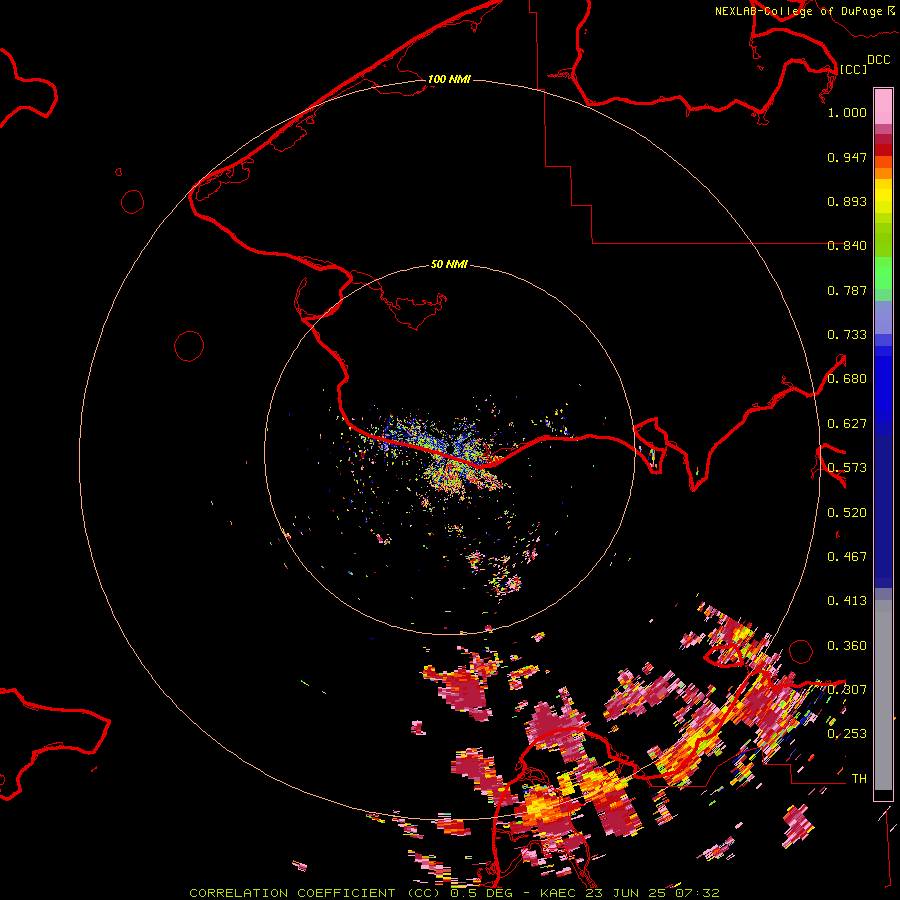Click the 0.520 scale value
The height and width of the screenshot is (900, 900).
pyautogui.click(x=847, y=513)
